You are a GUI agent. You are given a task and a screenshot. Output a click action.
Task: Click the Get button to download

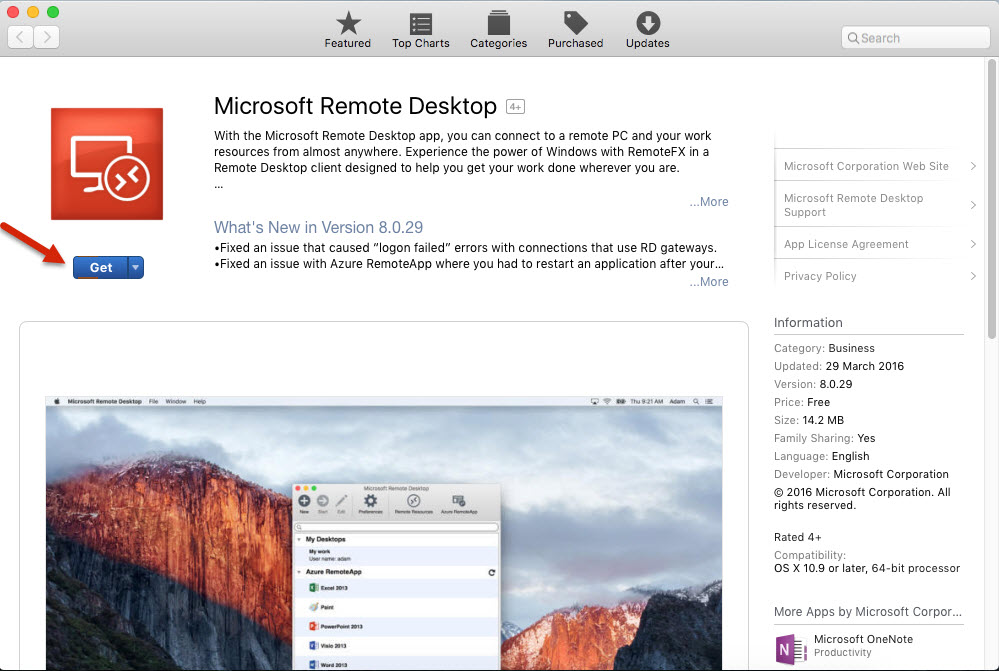[x=99, y=267]
